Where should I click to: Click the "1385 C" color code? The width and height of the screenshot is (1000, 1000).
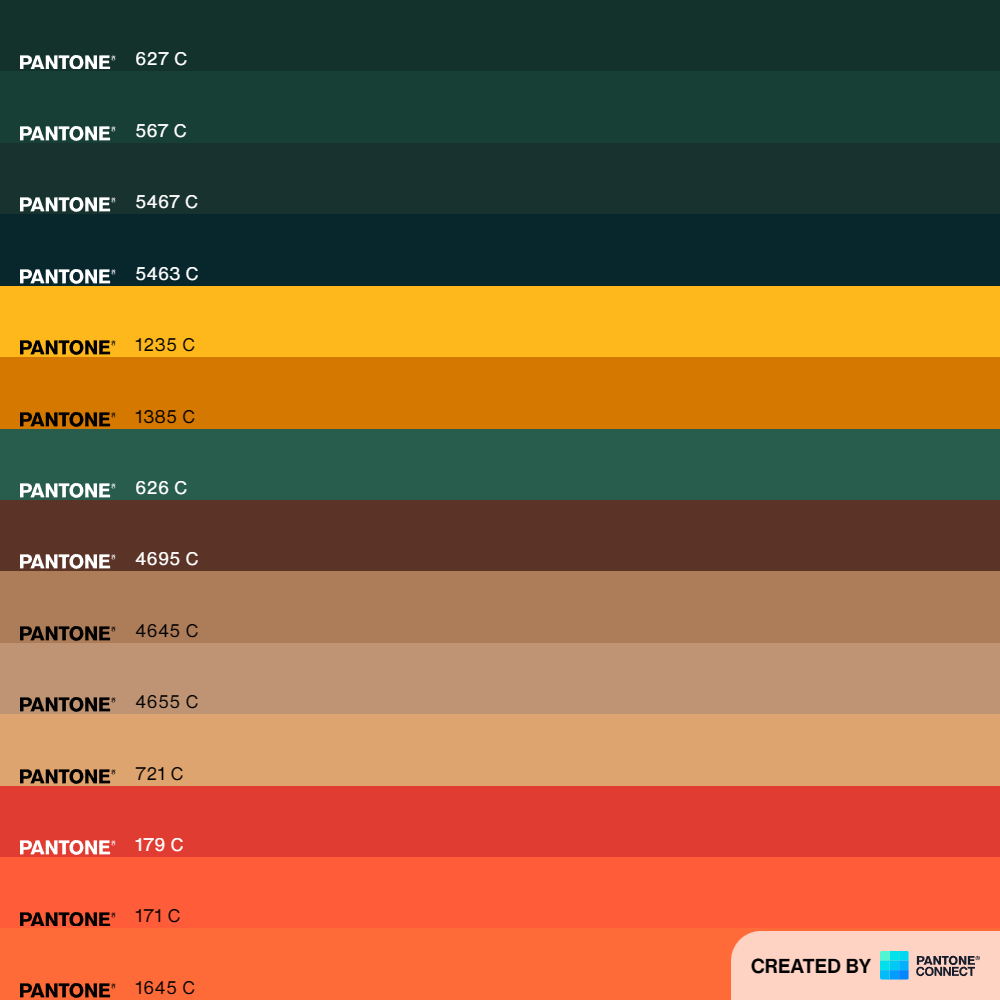click(x=165, y=416)
